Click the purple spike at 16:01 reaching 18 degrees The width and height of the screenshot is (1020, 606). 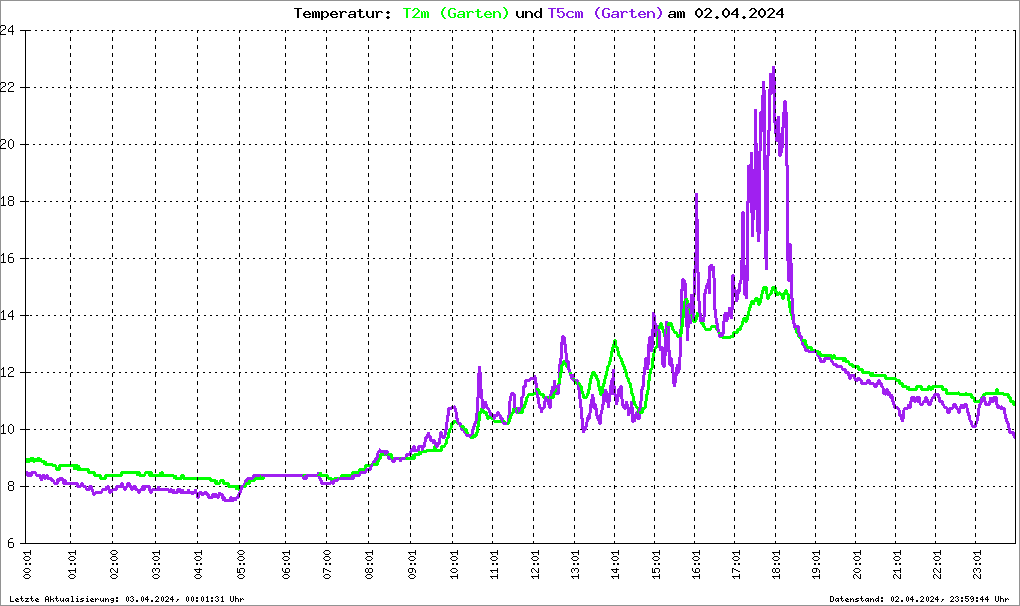[x=696, y=195]
